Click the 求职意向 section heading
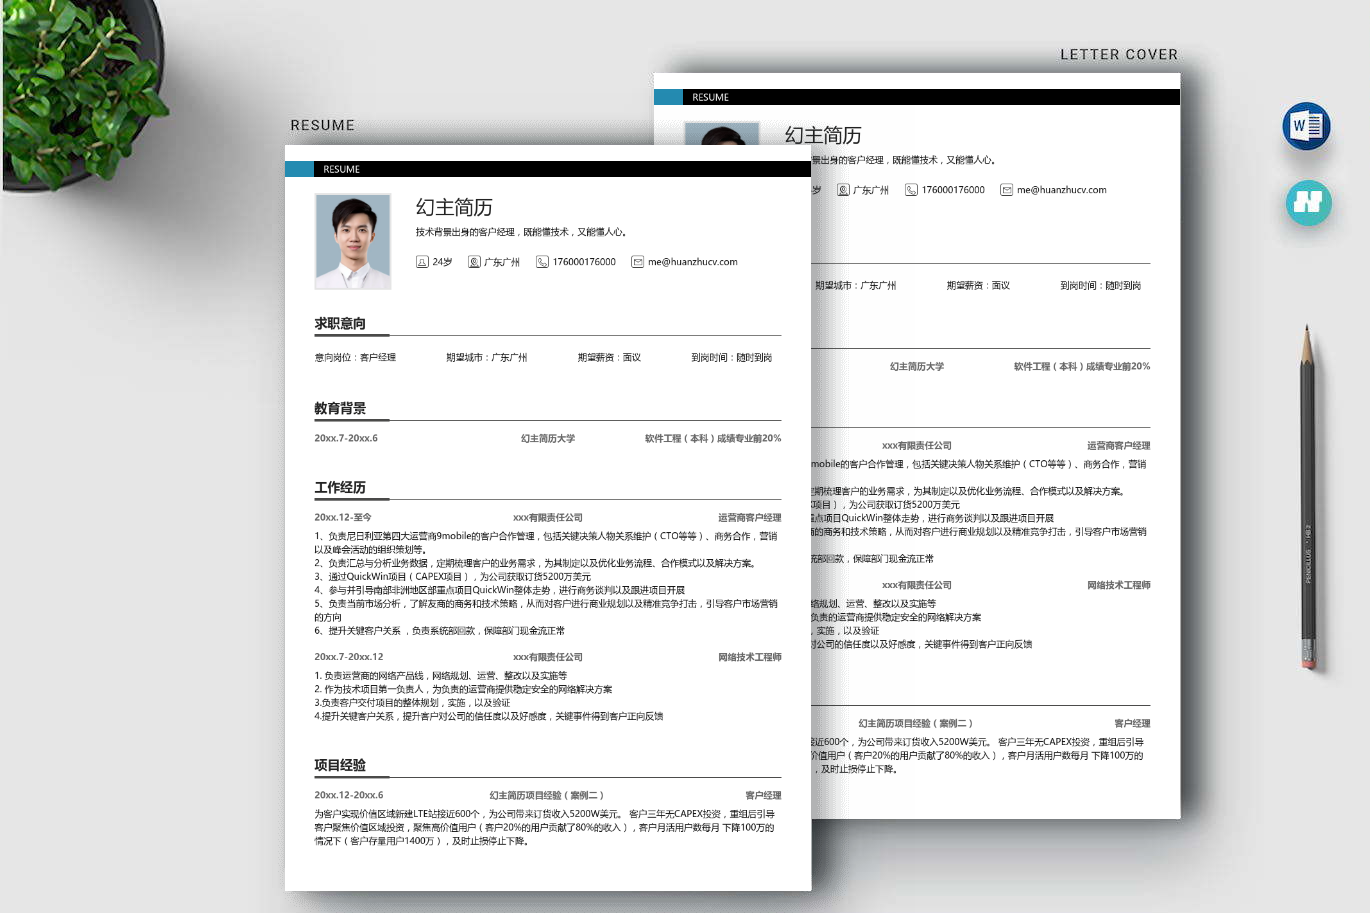This screenshot has width=1370, height=913. point(340,323)
